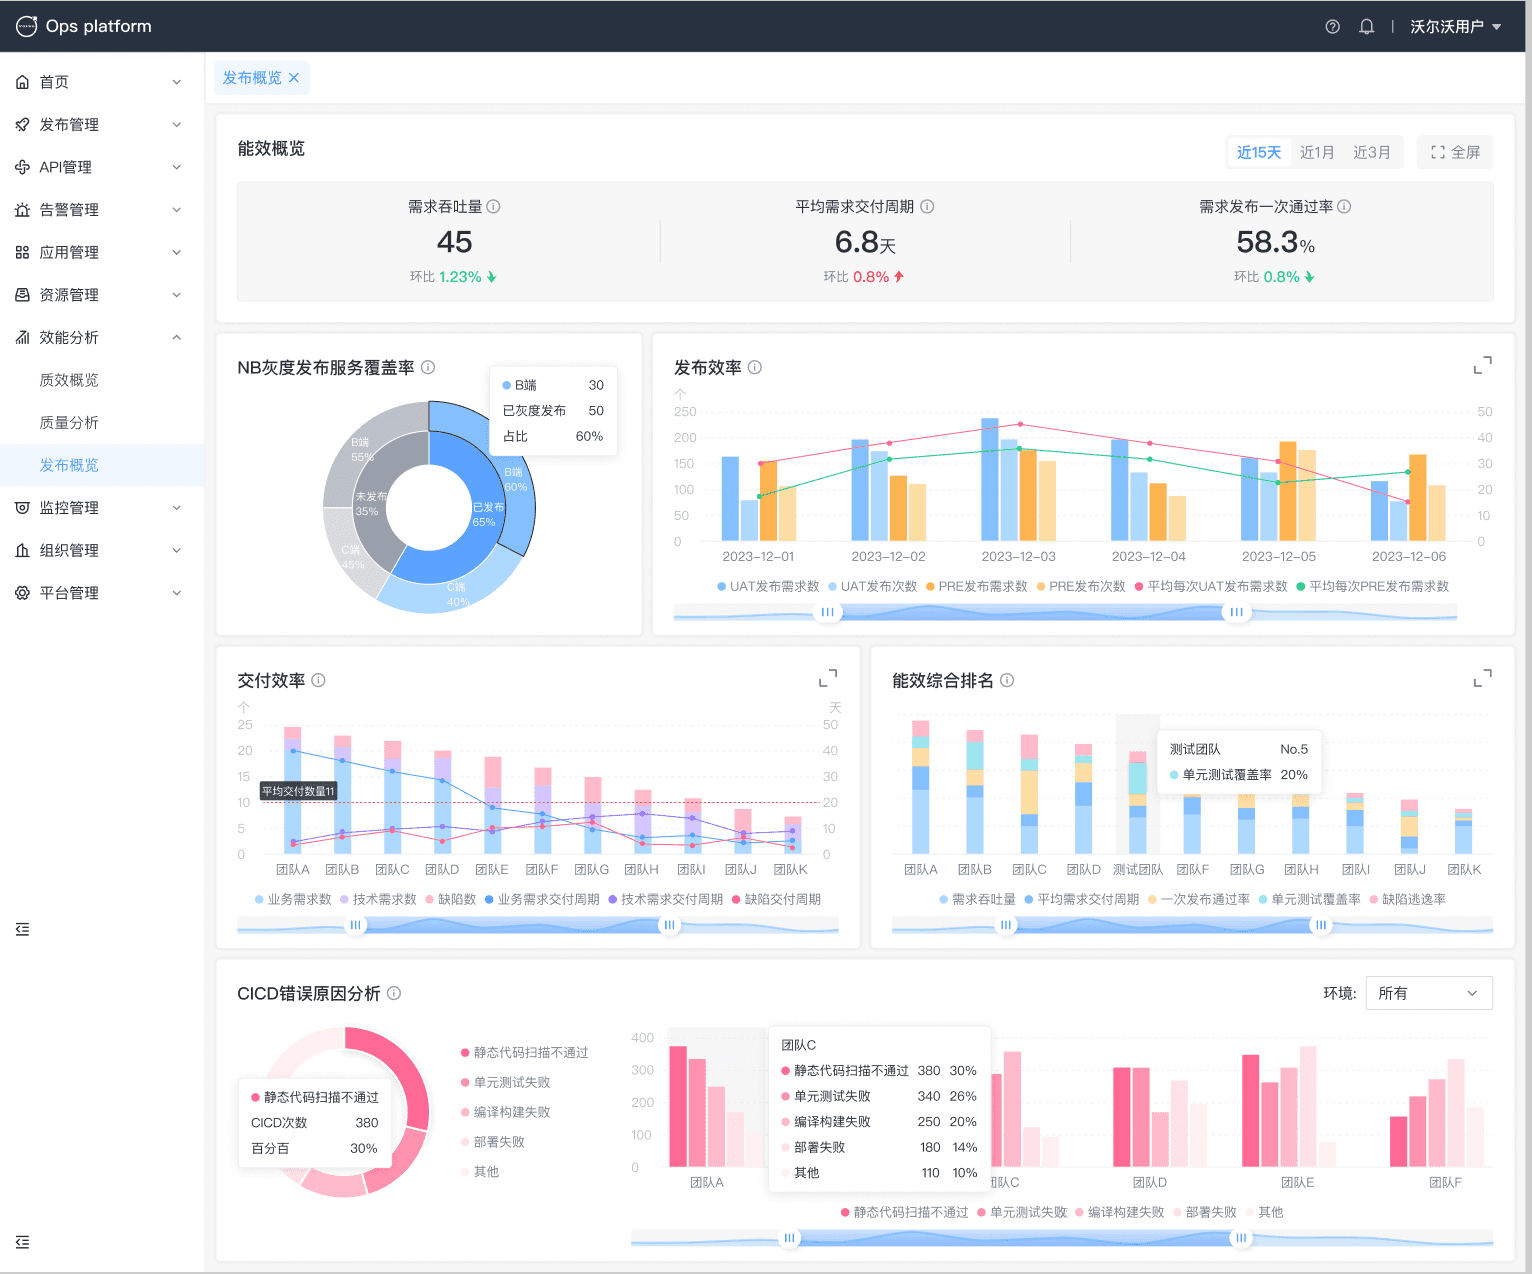The height and width of the screenshot is (1274, 1532).
Task: Click info icon beside 需求吞吐量
Action: coord(493,207)
